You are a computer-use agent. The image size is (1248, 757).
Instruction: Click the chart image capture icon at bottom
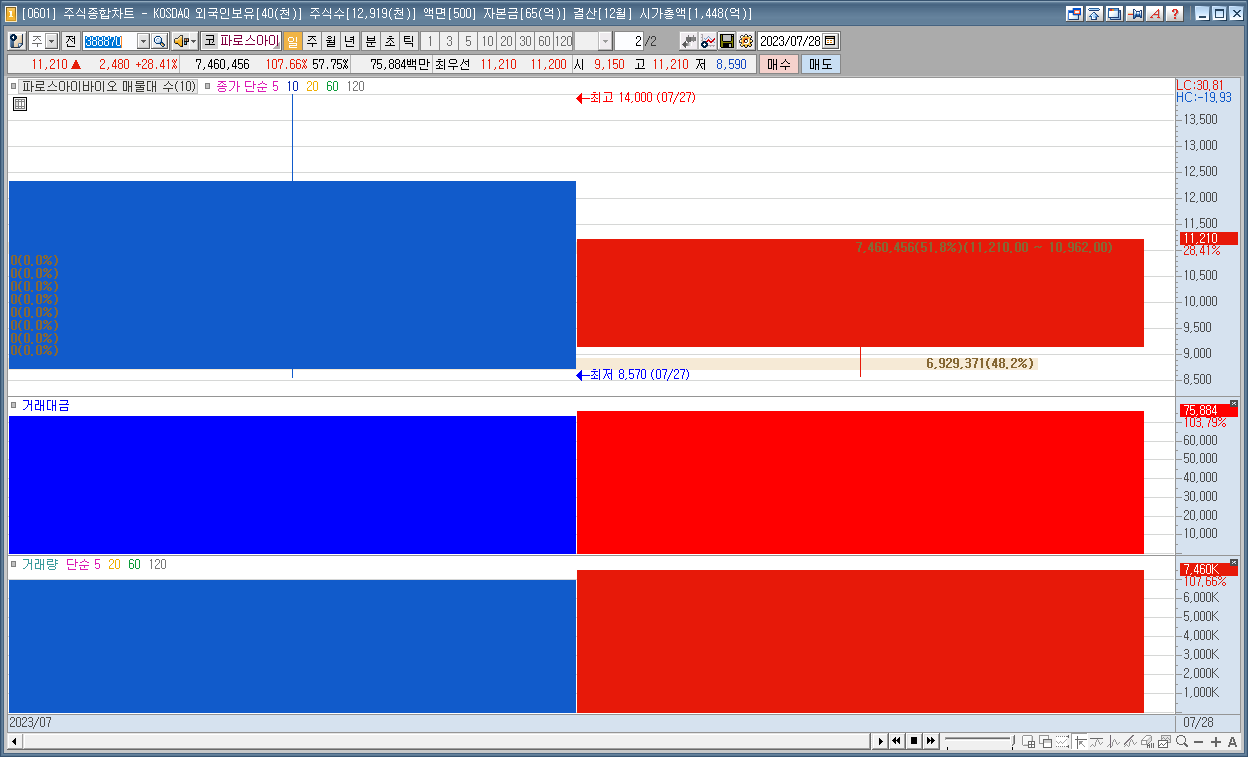[1164, 742]
